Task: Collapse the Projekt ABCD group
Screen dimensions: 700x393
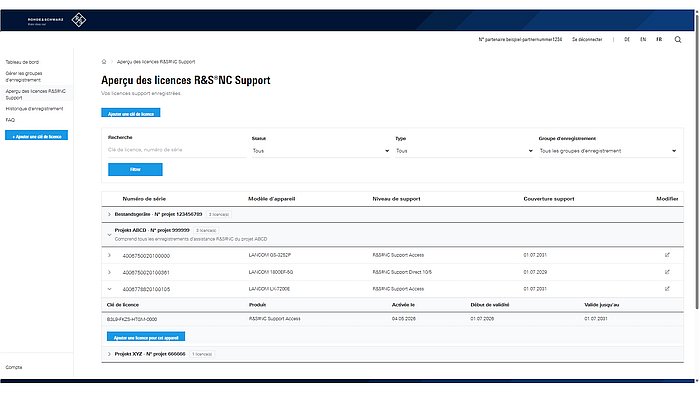Action: [x=109, y=234]
